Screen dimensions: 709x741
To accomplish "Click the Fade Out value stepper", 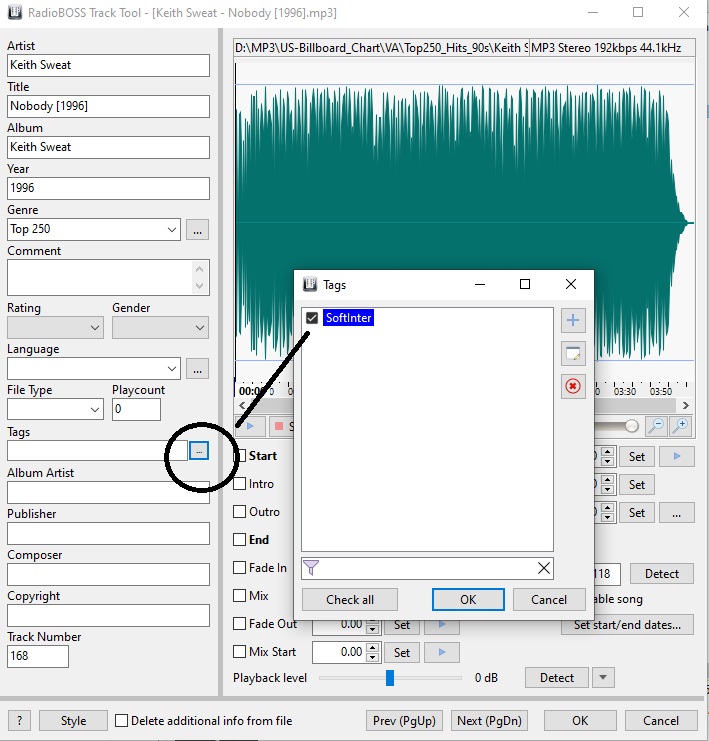I will (373, 625).
